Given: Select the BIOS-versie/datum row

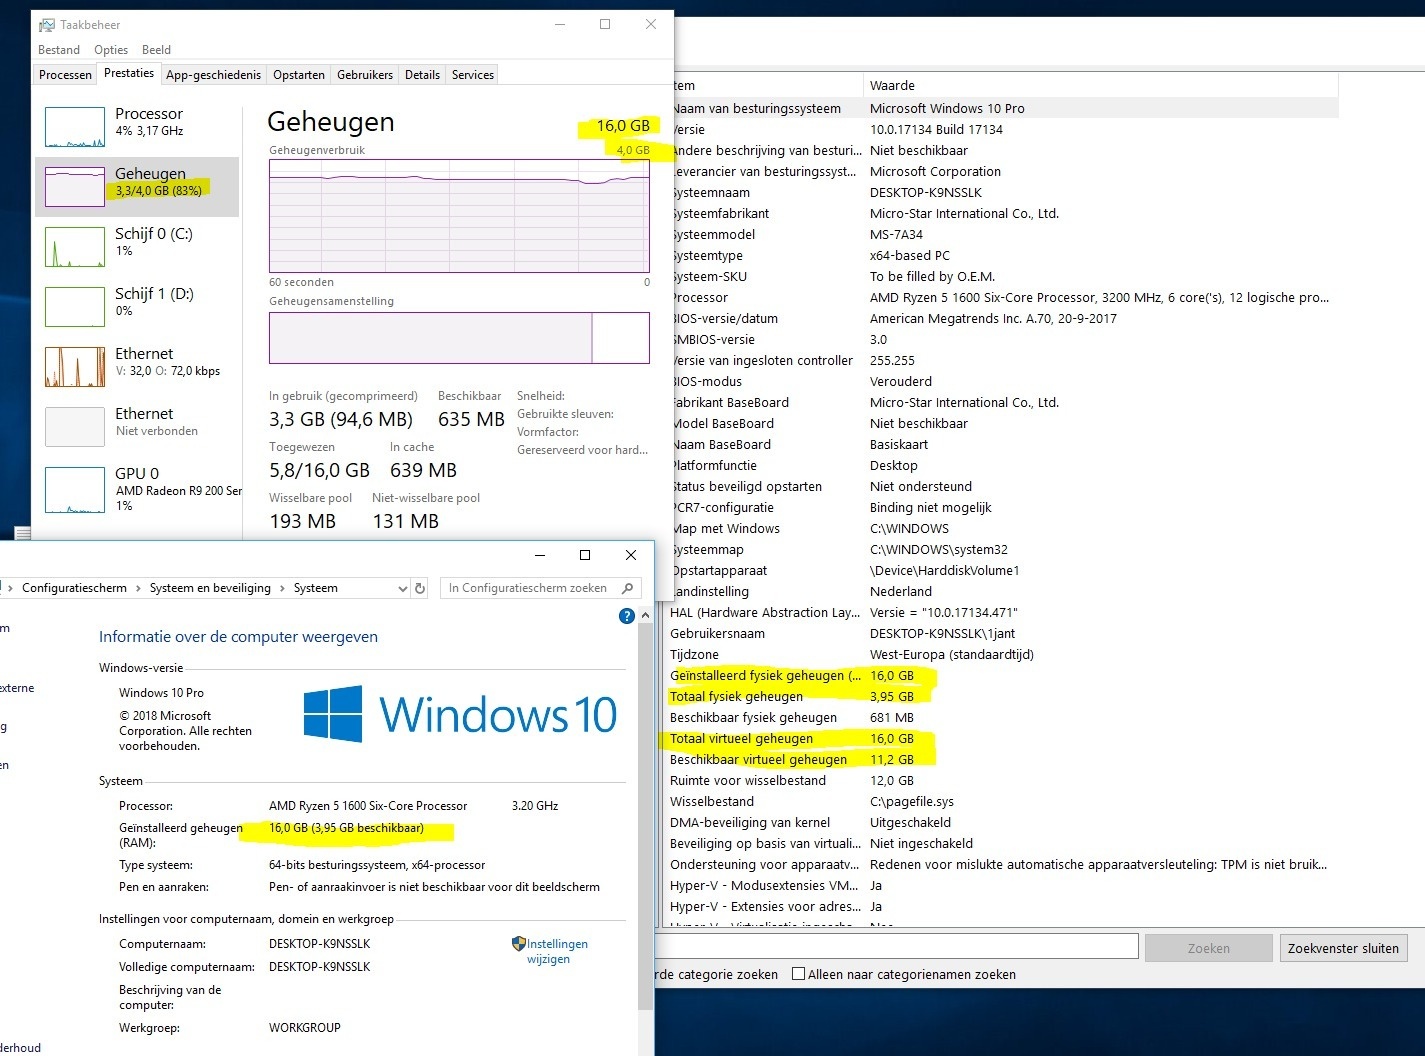Looking at the screenshot, I should click(1005, 318).
